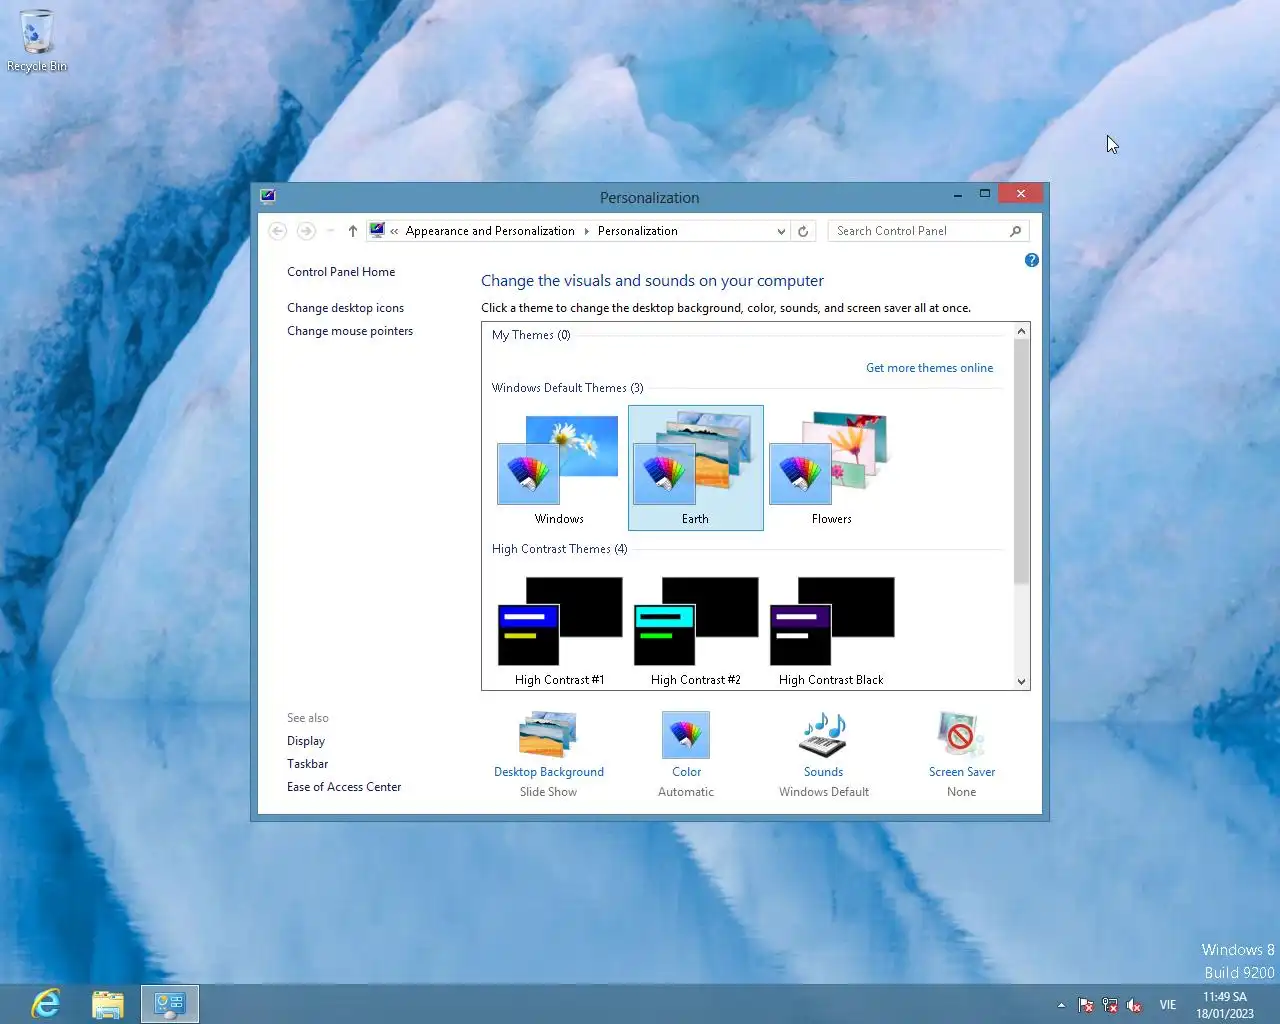Select the Control Panel taskbar button
This screenshot has width=1280, height=1024.
170,1004
